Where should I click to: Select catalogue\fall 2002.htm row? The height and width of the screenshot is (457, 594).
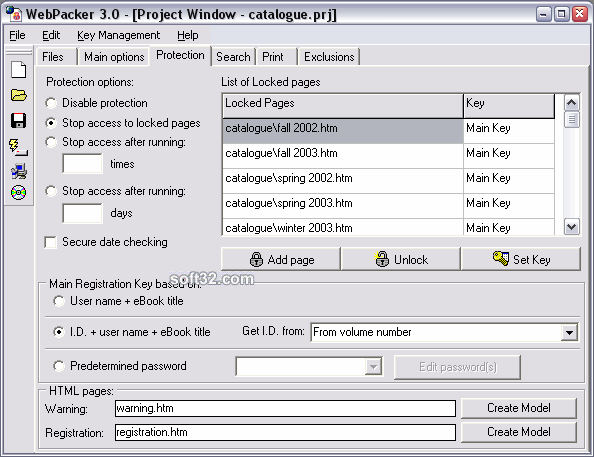pos(343,131)
